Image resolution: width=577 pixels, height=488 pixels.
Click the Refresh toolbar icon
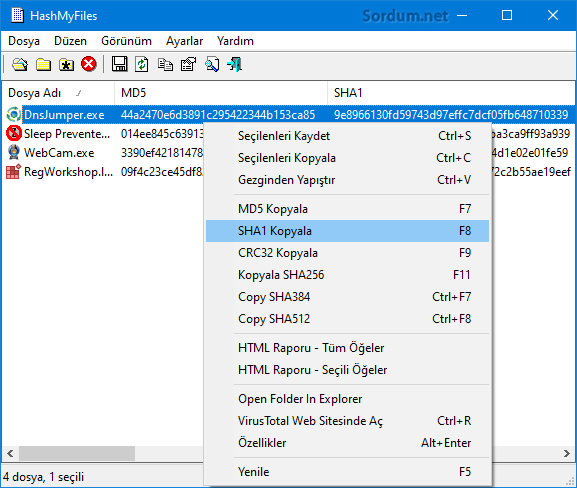click(142, 64)
